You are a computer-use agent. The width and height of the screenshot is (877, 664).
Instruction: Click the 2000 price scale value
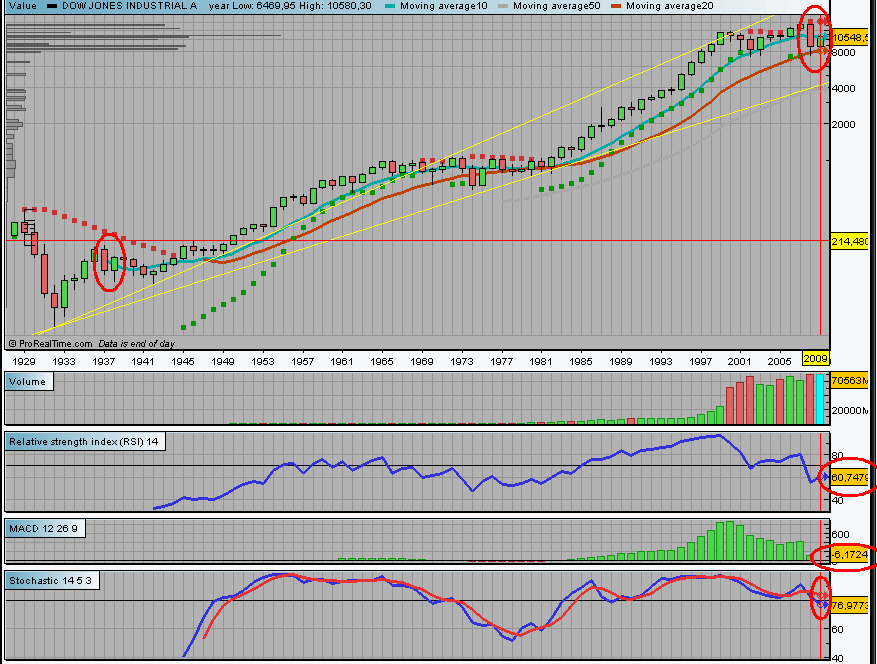point(843,124)
